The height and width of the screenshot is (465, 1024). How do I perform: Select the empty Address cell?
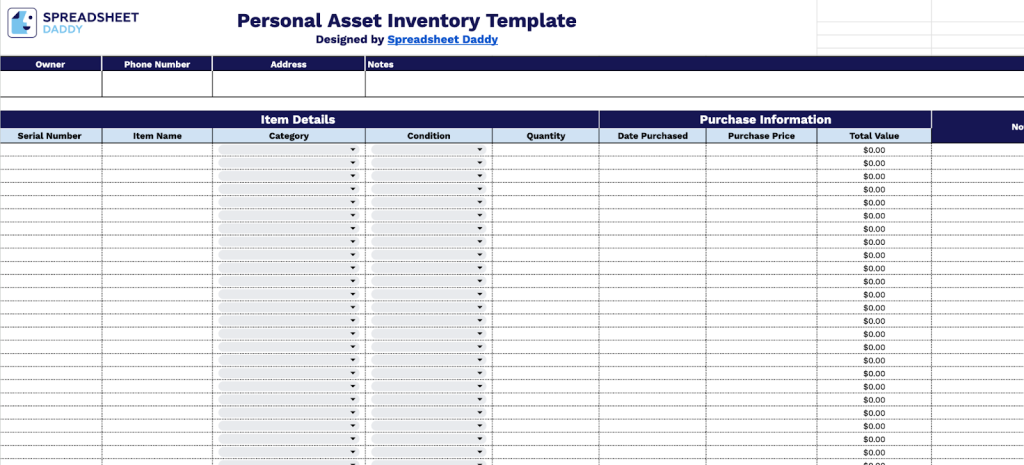288,84
